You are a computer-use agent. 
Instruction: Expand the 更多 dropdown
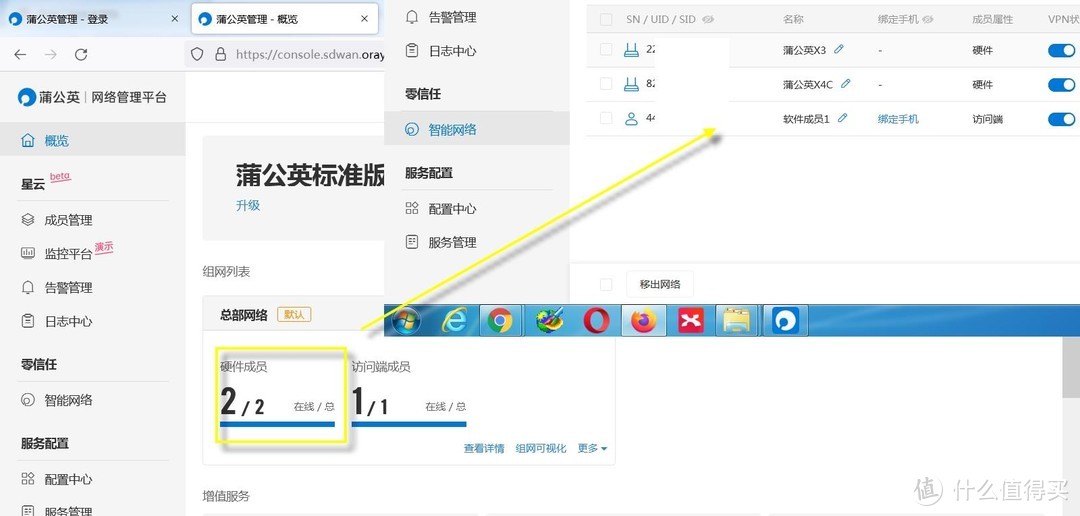pyautogui.click(x=592, y=448)
